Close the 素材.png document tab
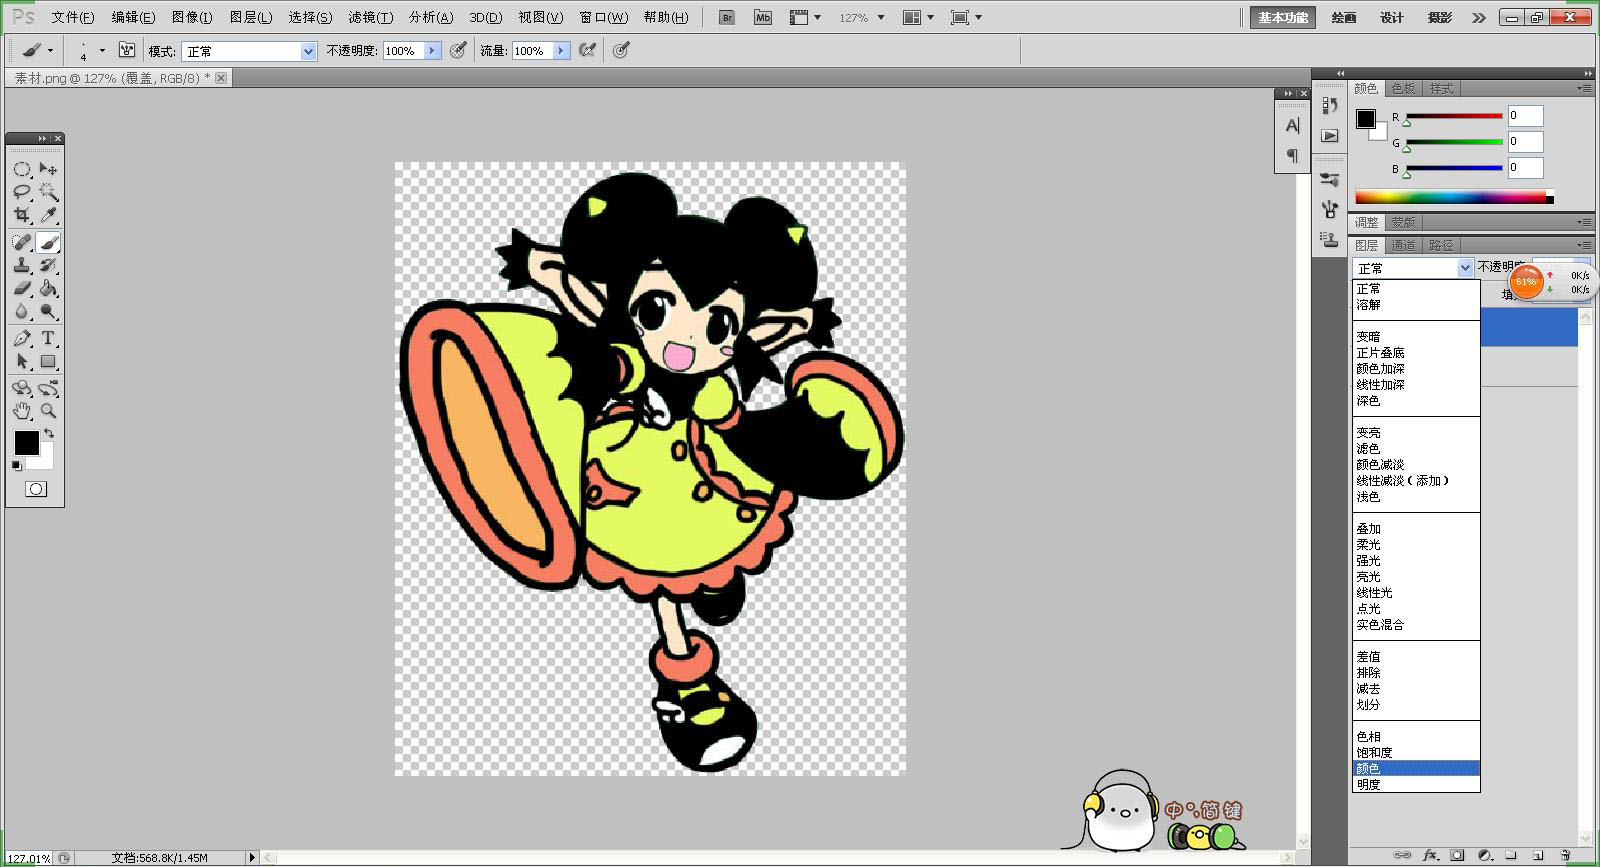The image size is (1600, 867). click(221, 78)
